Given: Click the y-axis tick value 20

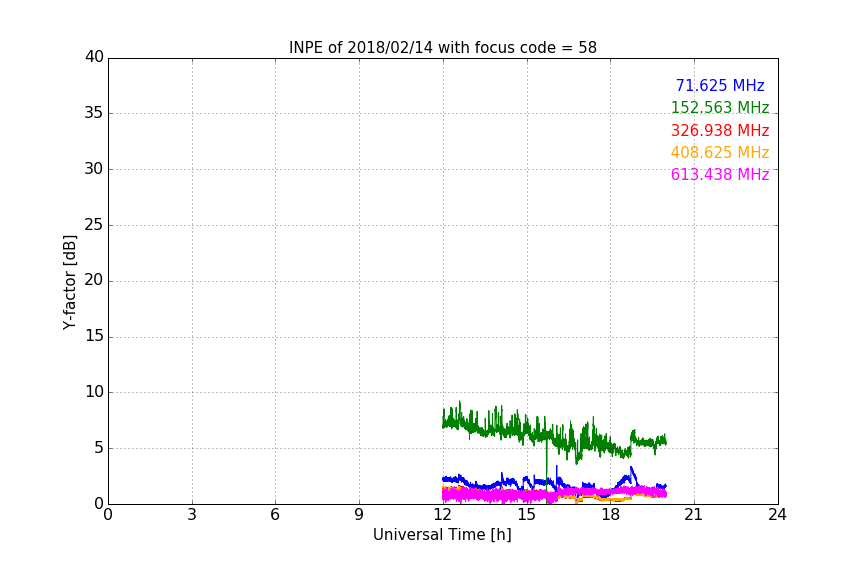Looking at the screenshot, I should coord(94,280).
